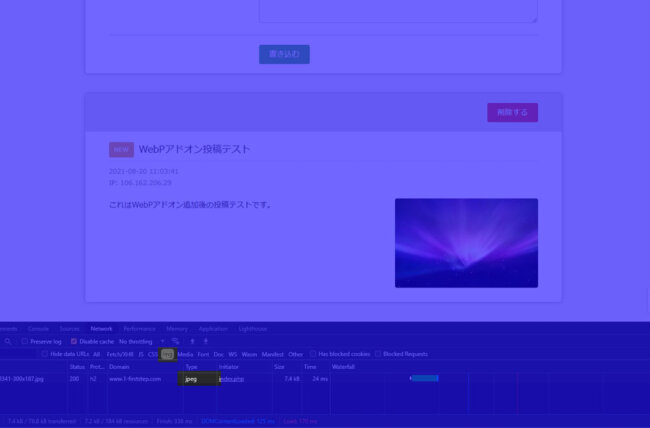Screen dimensions: 650x428
Task: Open the Performance tab in DevTools
Action: click(x=139, y=328)
